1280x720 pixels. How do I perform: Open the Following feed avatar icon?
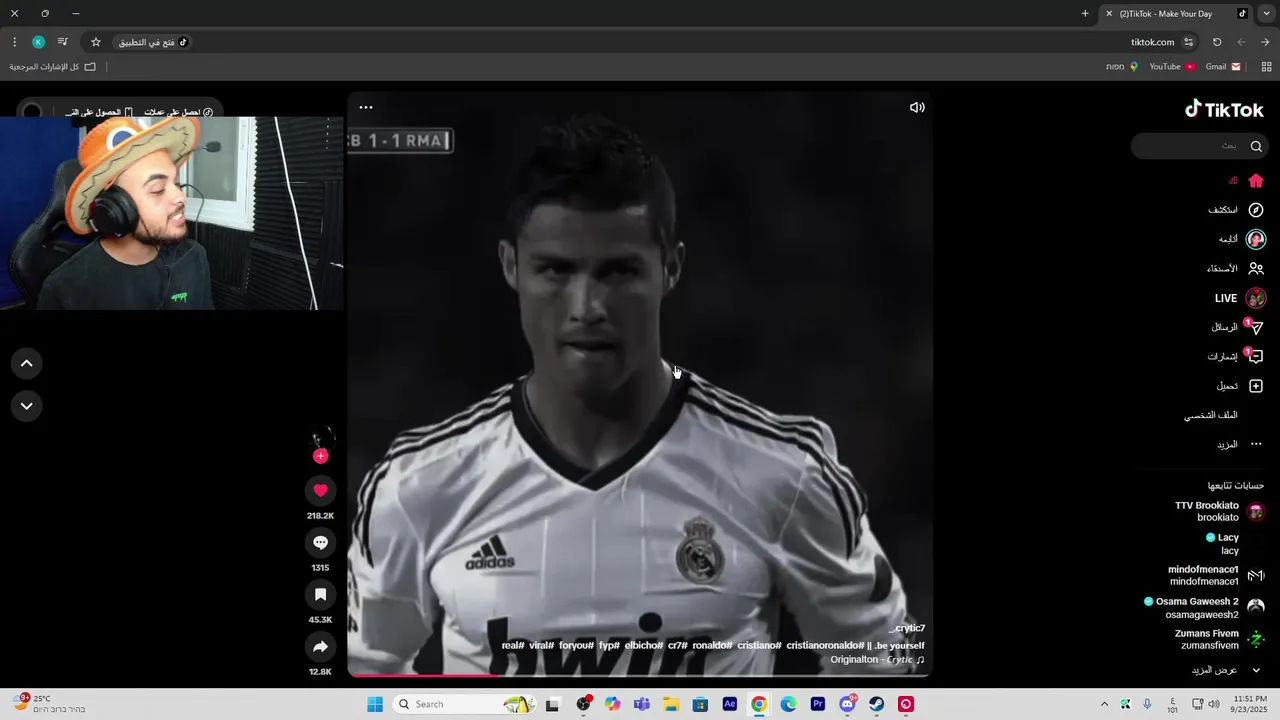[x=1256, y=239]
